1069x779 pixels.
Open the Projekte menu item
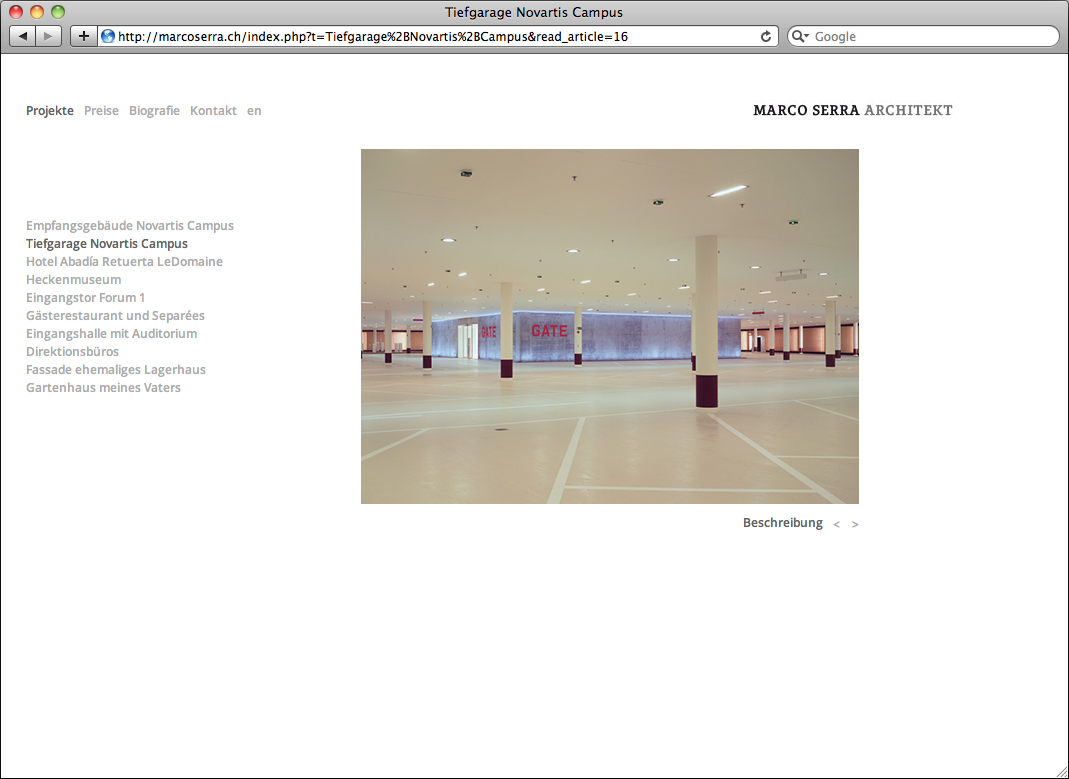coord(50,111)
